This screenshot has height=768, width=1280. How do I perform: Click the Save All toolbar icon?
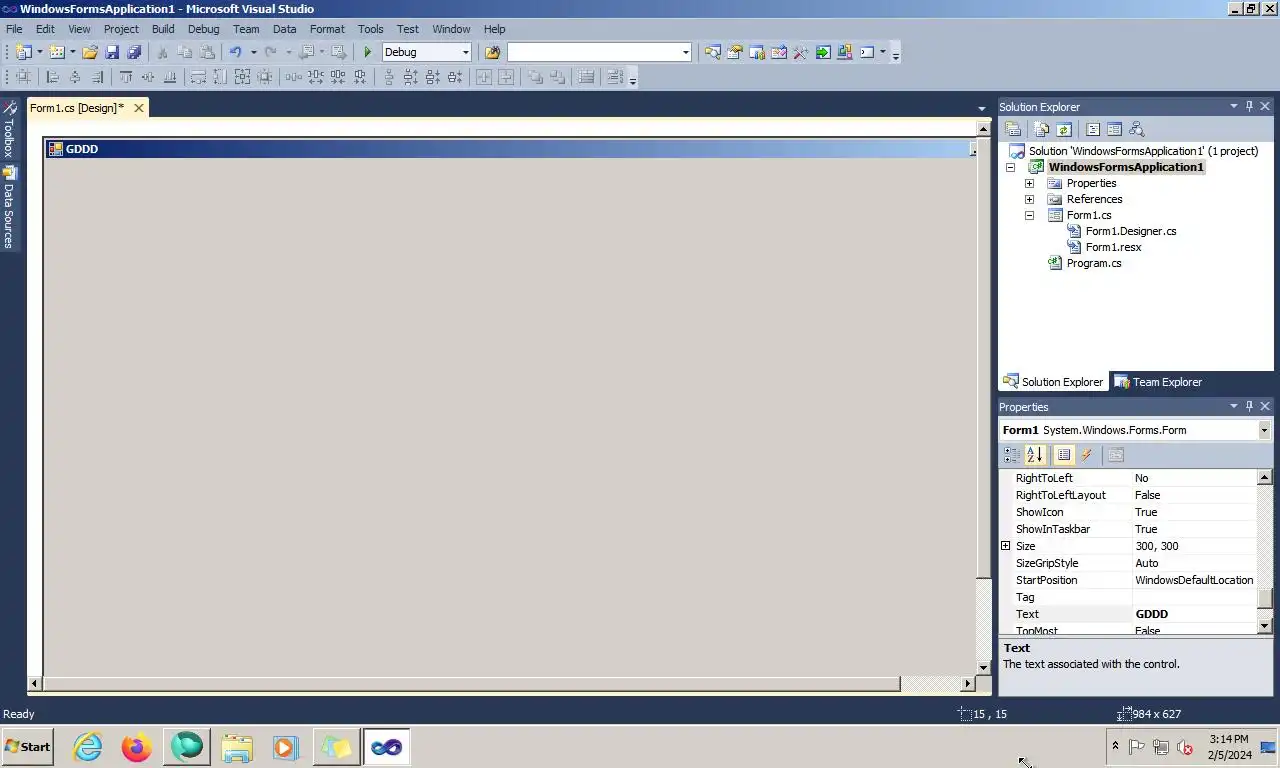click(134, 52)
